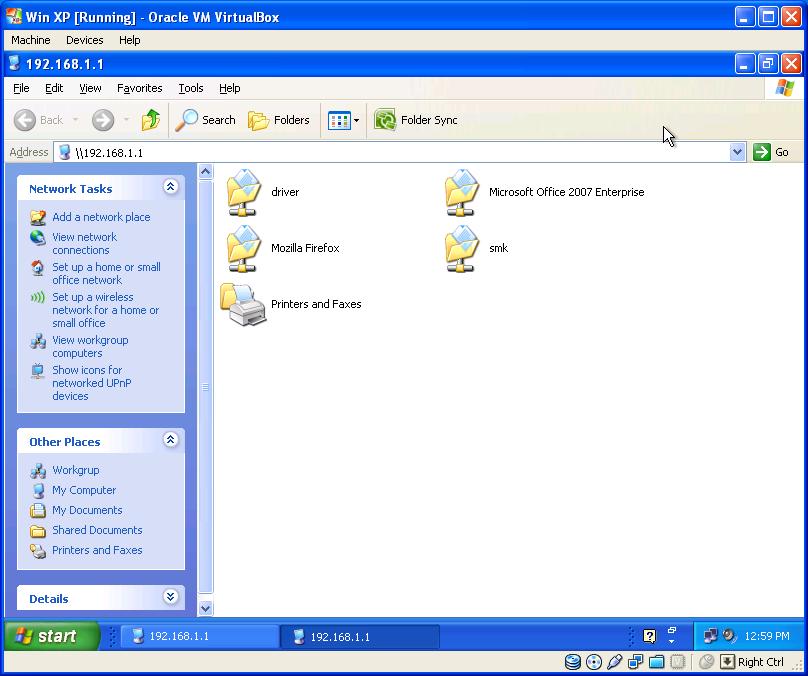Click the taskbar clock showing 12:59 PM
The image size is (808, 676).
(767, 636)
